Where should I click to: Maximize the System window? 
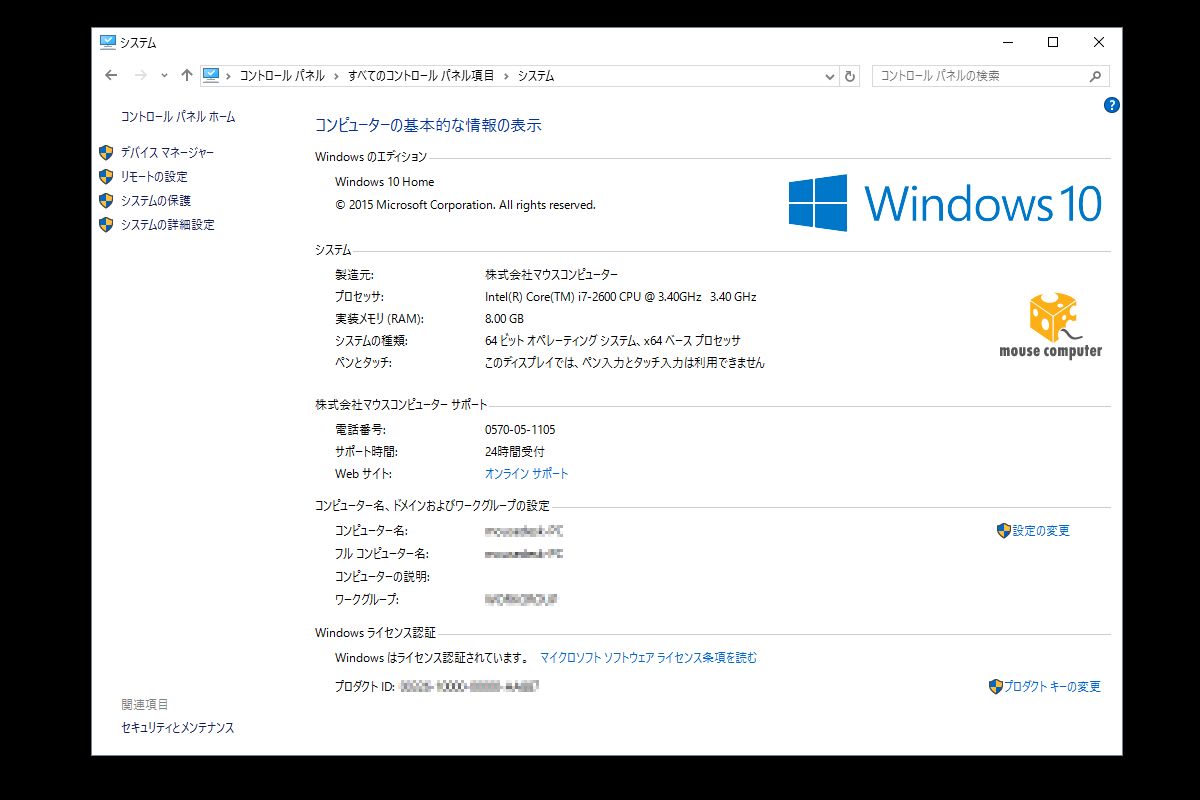[x=1053, y=42]
